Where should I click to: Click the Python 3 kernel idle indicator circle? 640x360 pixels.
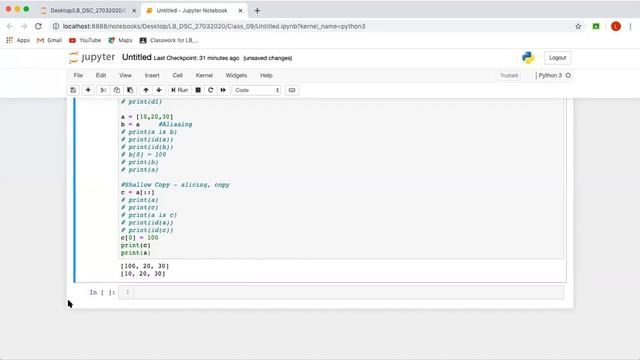(568, 76)
